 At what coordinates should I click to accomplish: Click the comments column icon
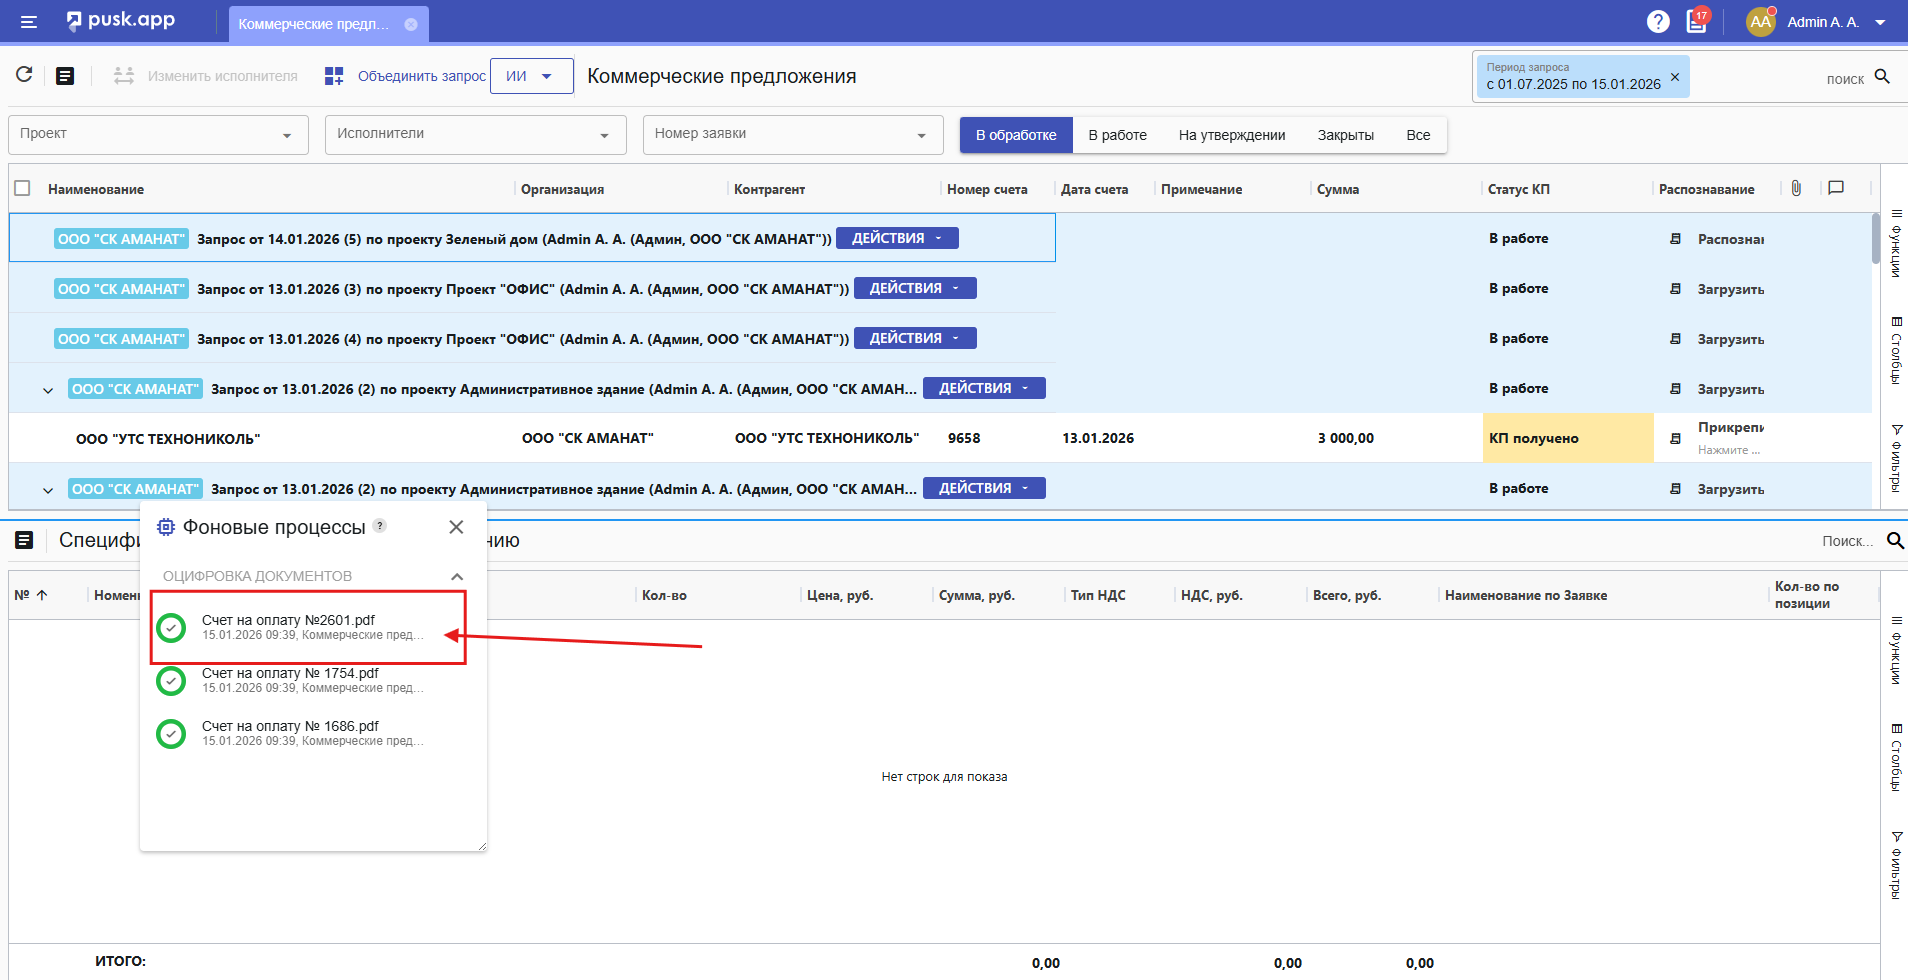[1836, 188]
